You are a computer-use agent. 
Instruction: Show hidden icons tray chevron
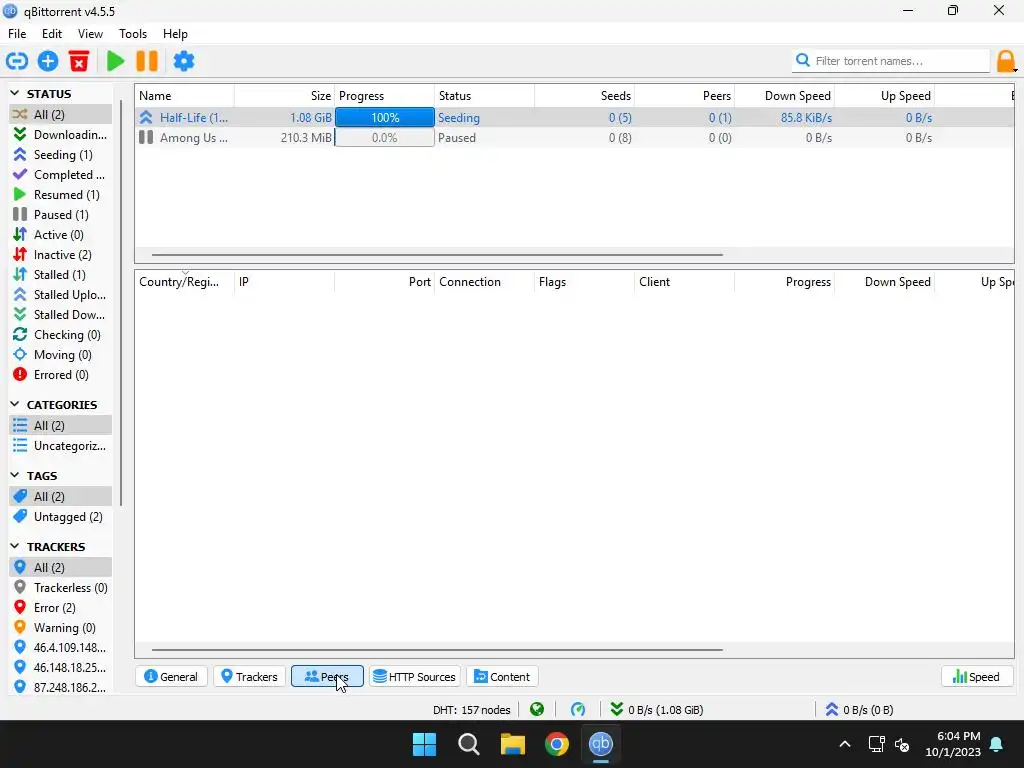[x=844, y=744]
